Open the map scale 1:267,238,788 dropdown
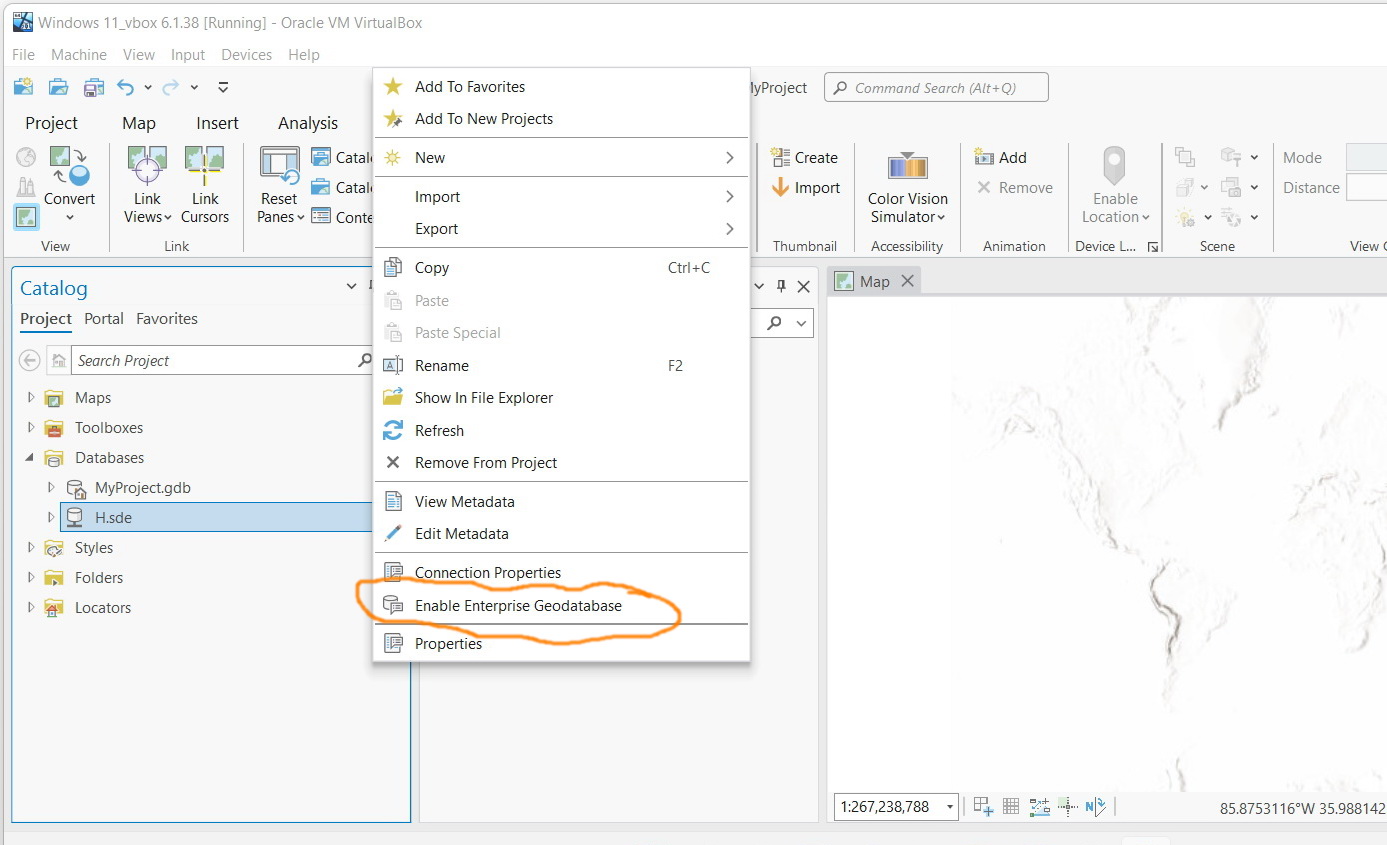Image resolution: width=1387 pixels, height=845 pixels. click(950, 807)
